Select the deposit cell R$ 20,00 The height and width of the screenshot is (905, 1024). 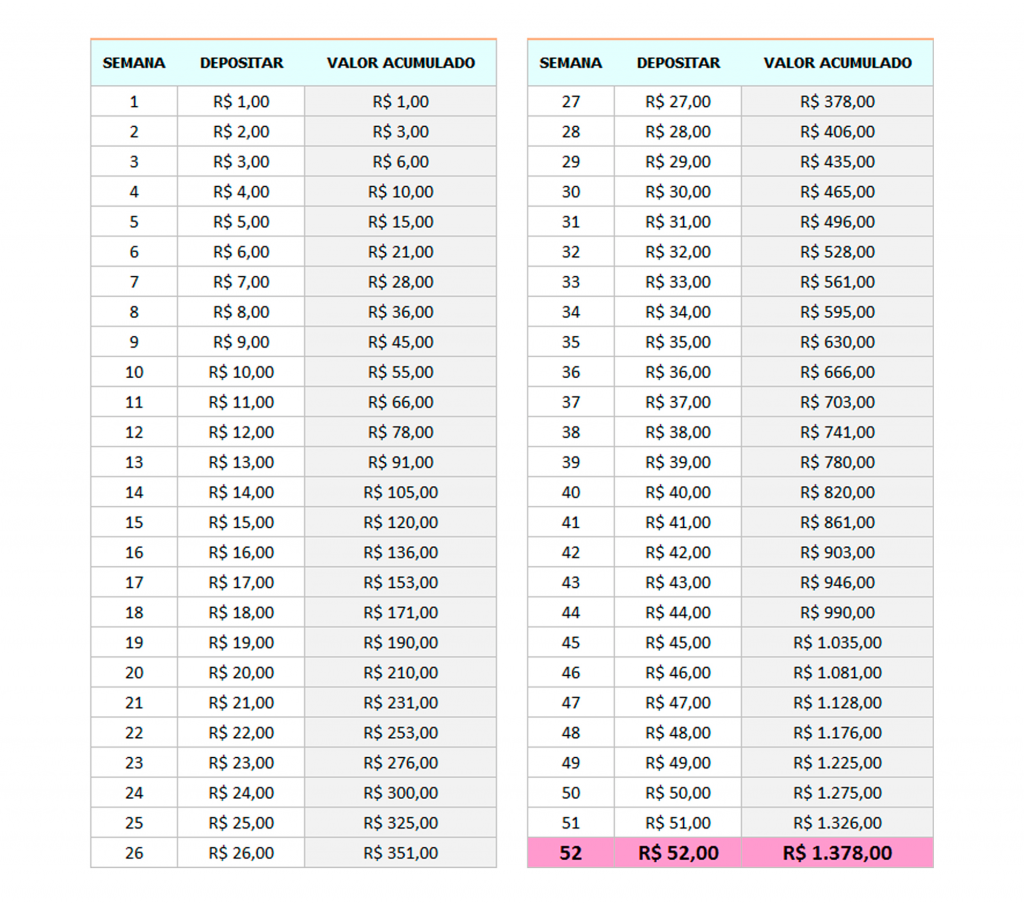click(x=241, y=673)
